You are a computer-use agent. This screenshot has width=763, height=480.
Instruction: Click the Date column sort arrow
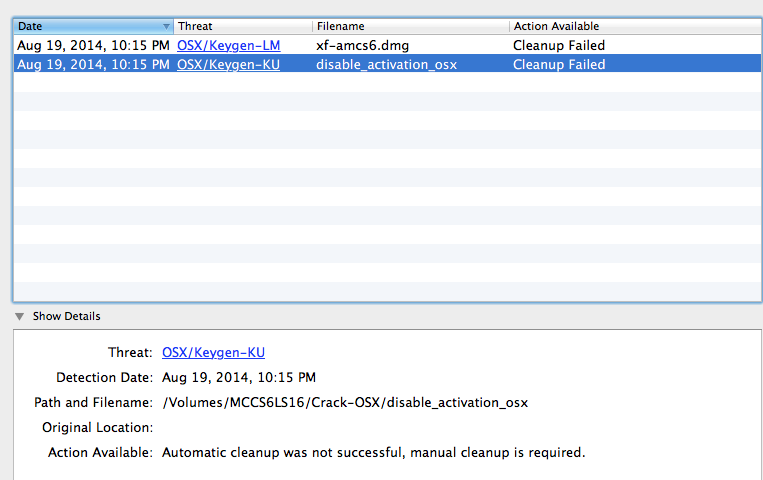pyautogui.click(x=166, y=26)
